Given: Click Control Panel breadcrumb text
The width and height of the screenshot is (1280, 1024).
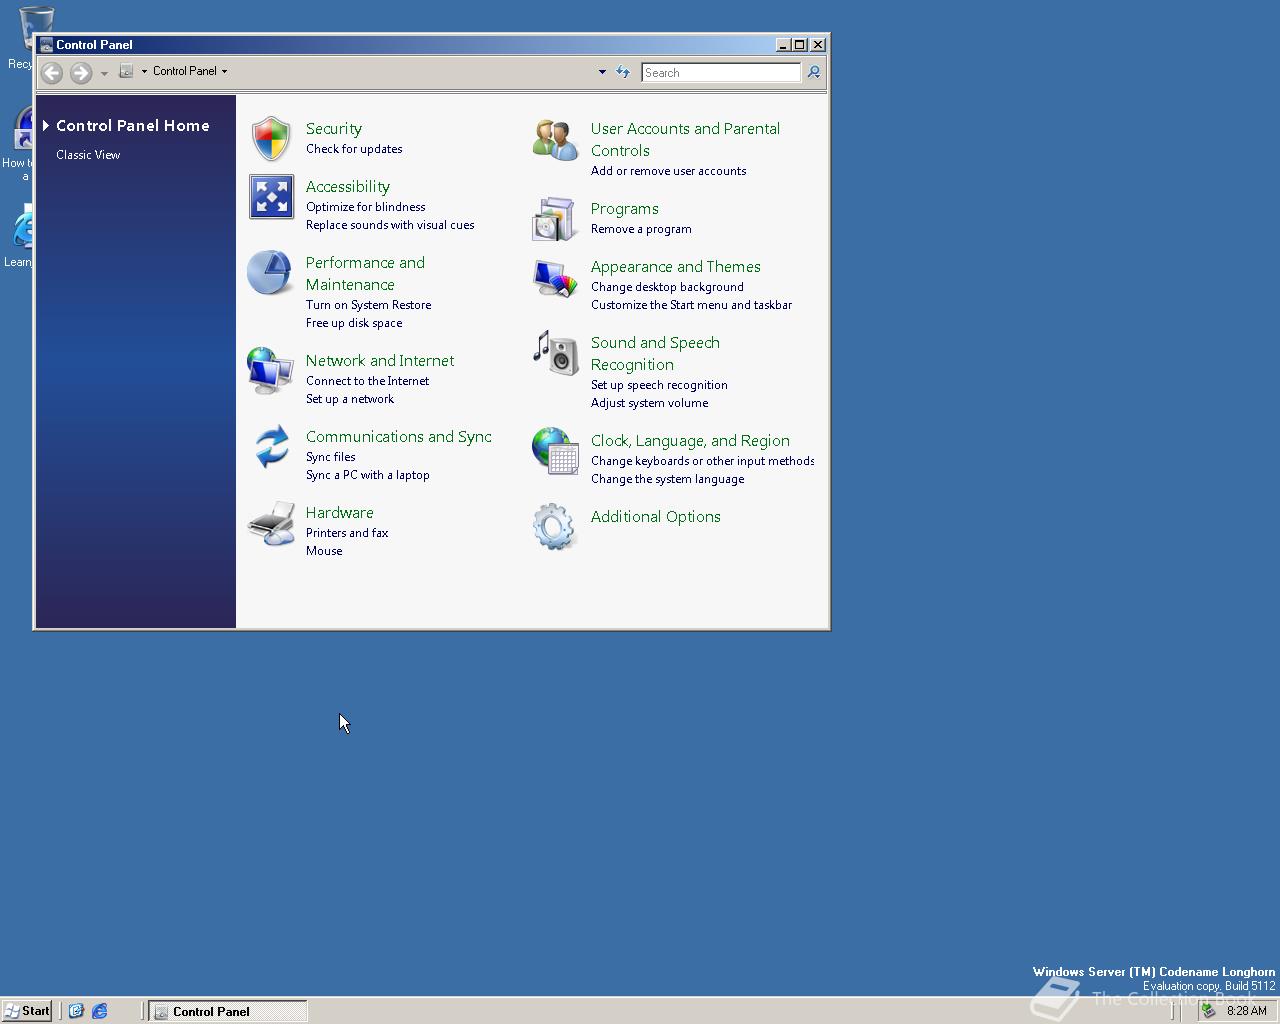Looking at the screenshot, I should (x=185, y=71).
